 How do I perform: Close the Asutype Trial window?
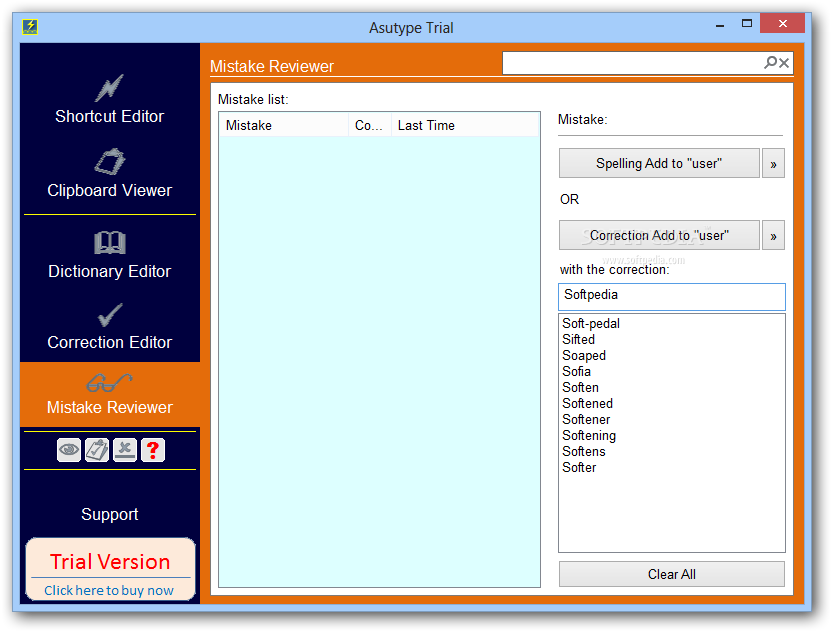point(783,23)
